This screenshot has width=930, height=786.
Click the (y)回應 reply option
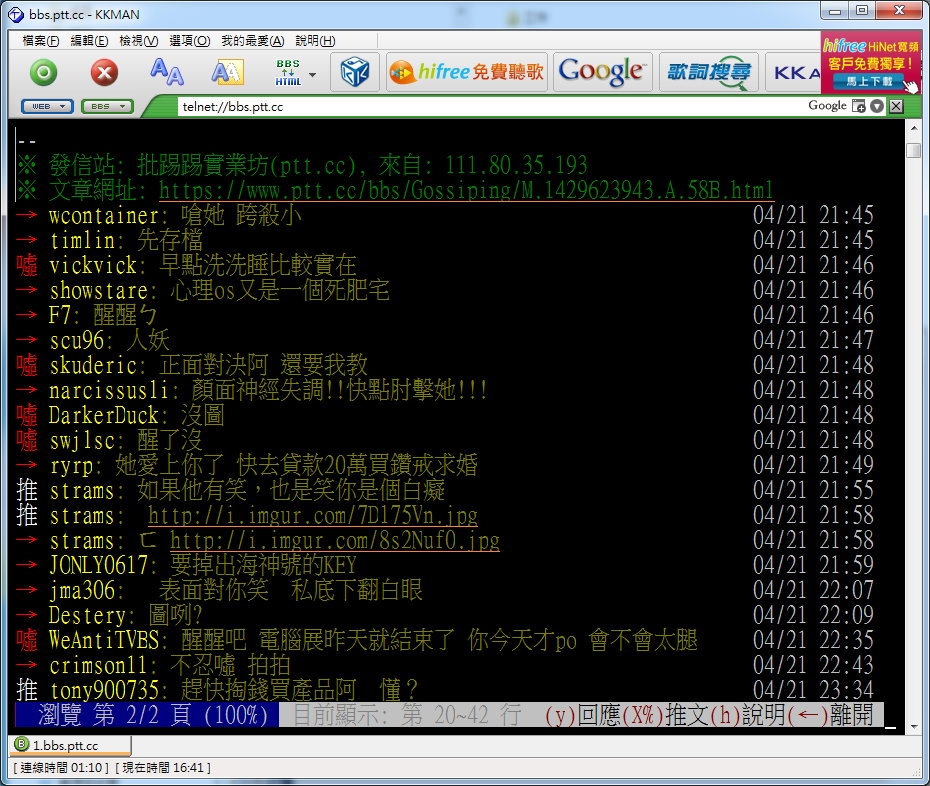[583, 715]
